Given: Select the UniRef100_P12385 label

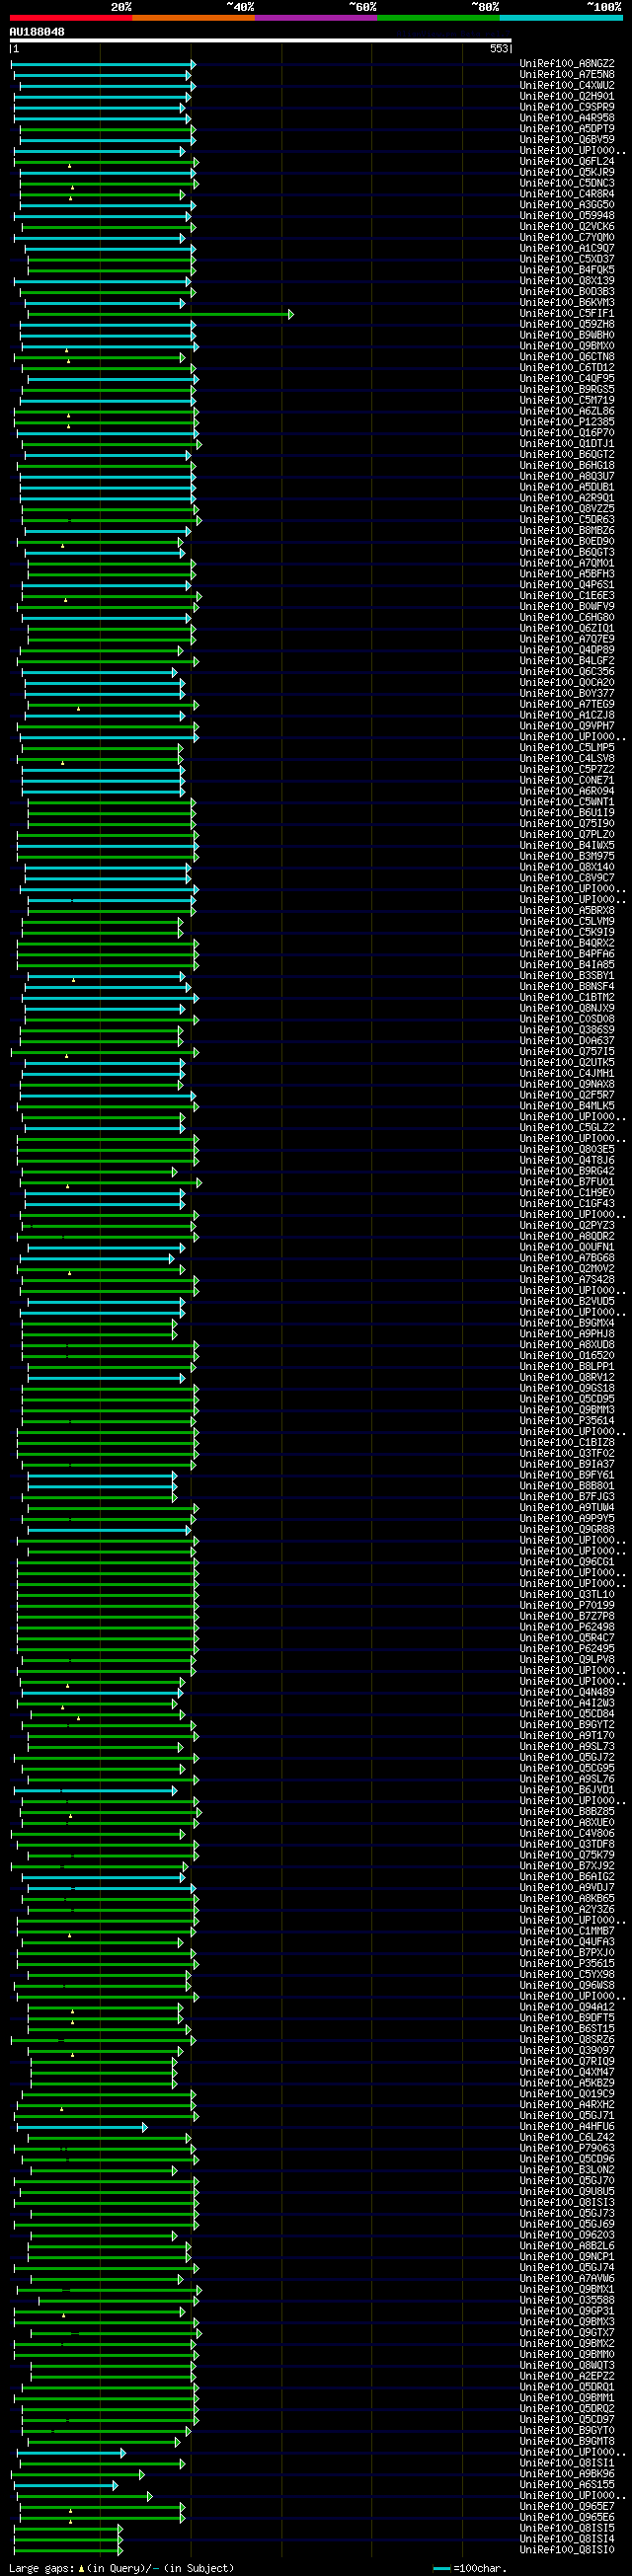Looking at the screenshot, I should point(567,422).
